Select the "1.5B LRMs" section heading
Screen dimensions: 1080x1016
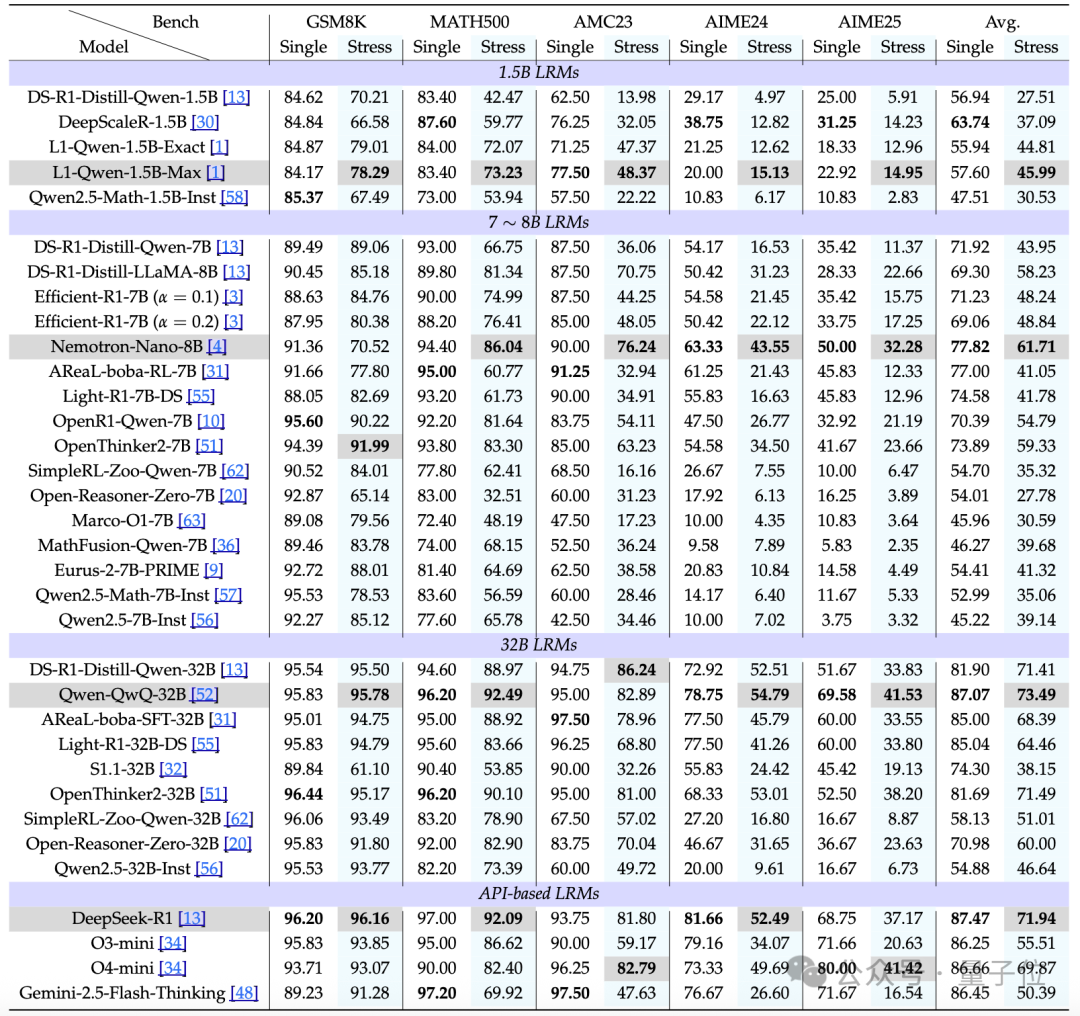point(539,72)
